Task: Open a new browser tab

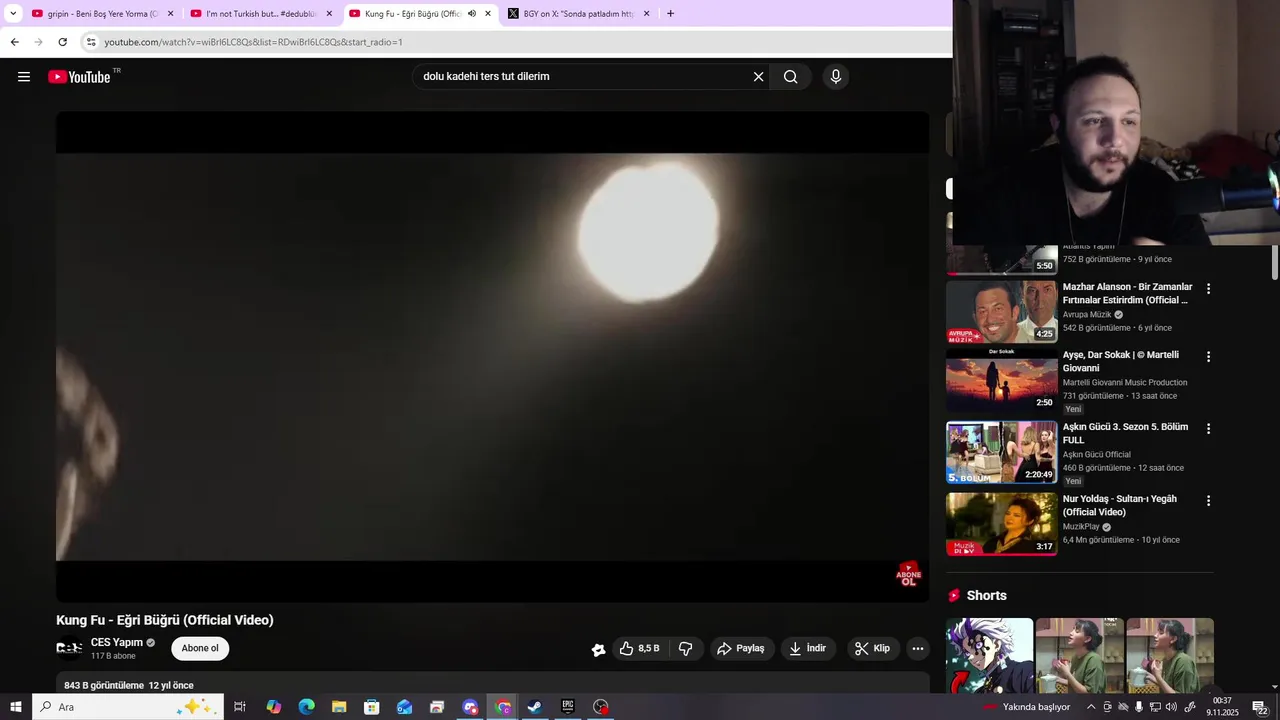Action: tap(670, 14)
